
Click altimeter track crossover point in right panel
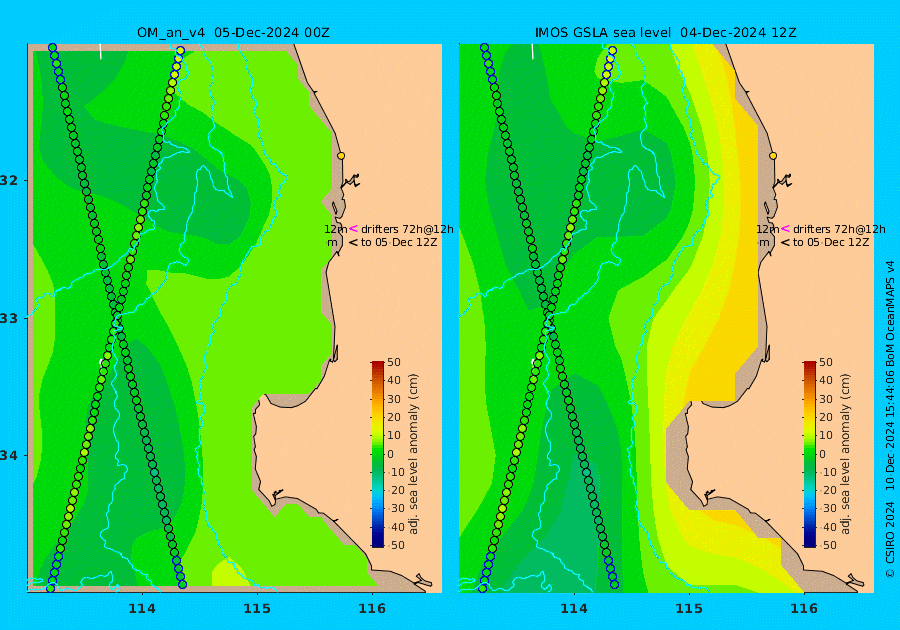coord(549,318)
